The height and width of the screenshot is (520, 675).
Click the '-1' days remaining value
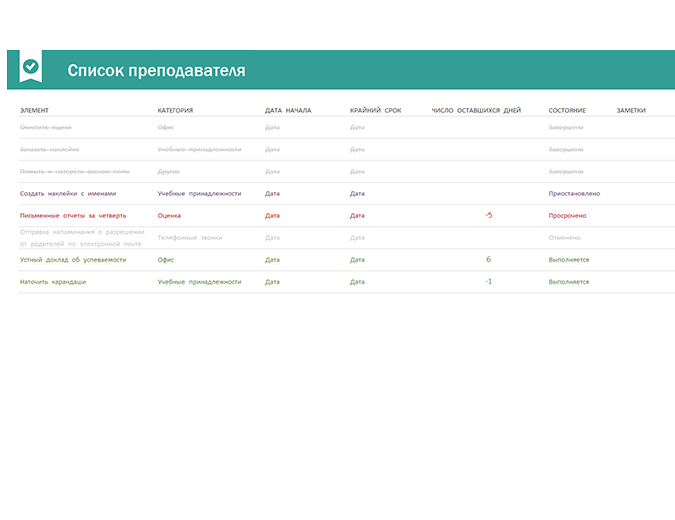(x=489, y=282)
